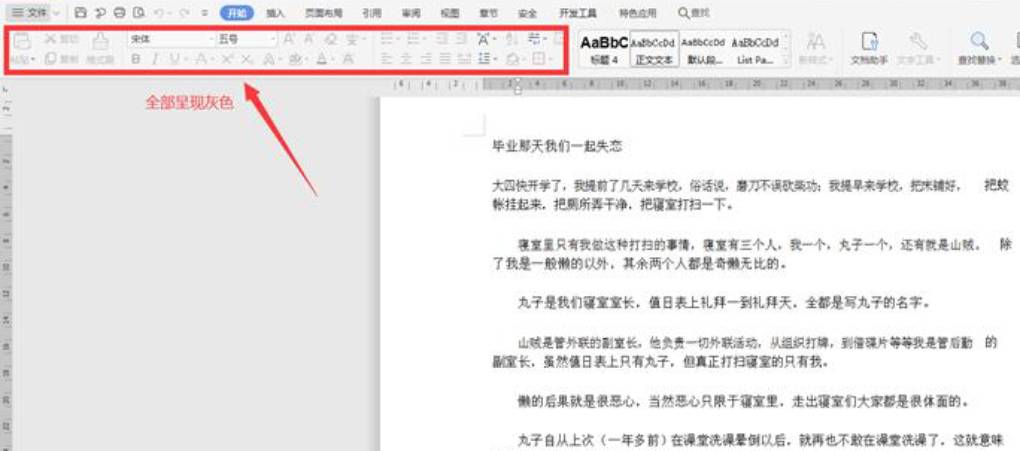Expand the styles gallery list
Image resolution: width=1020 pixels, height=451 pixels.
786,61
